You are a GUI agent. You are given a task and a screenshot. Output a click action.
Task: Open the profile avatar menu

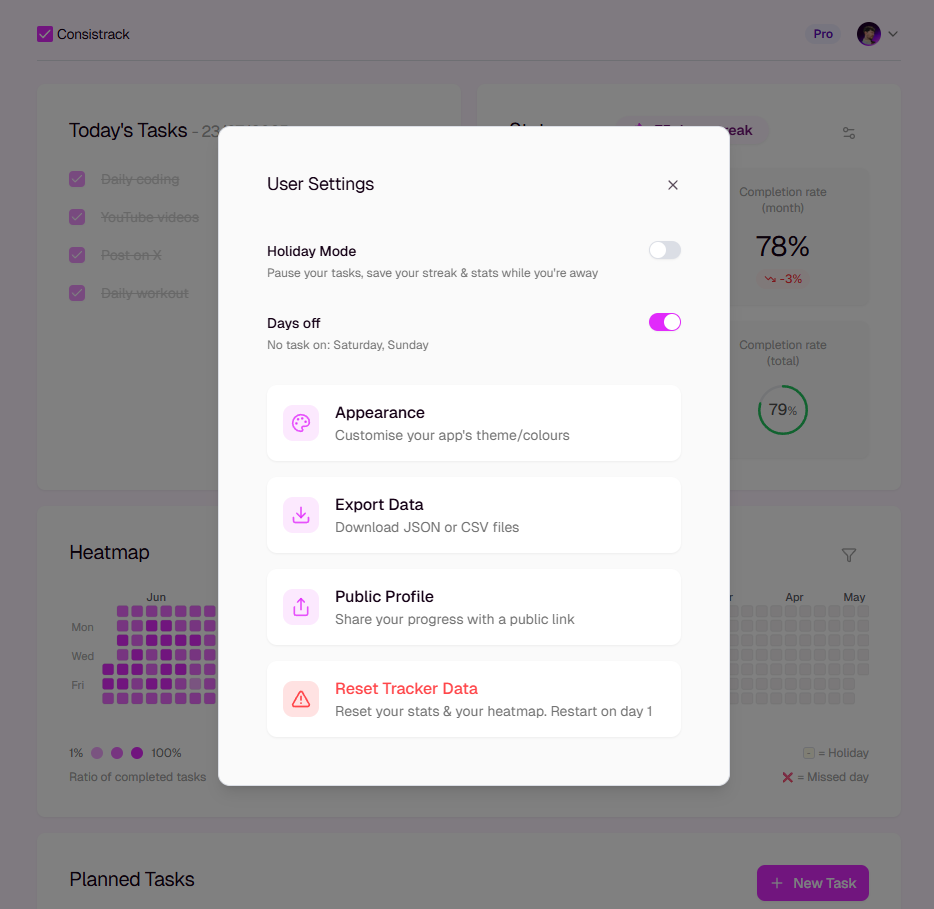coord(868,34)
